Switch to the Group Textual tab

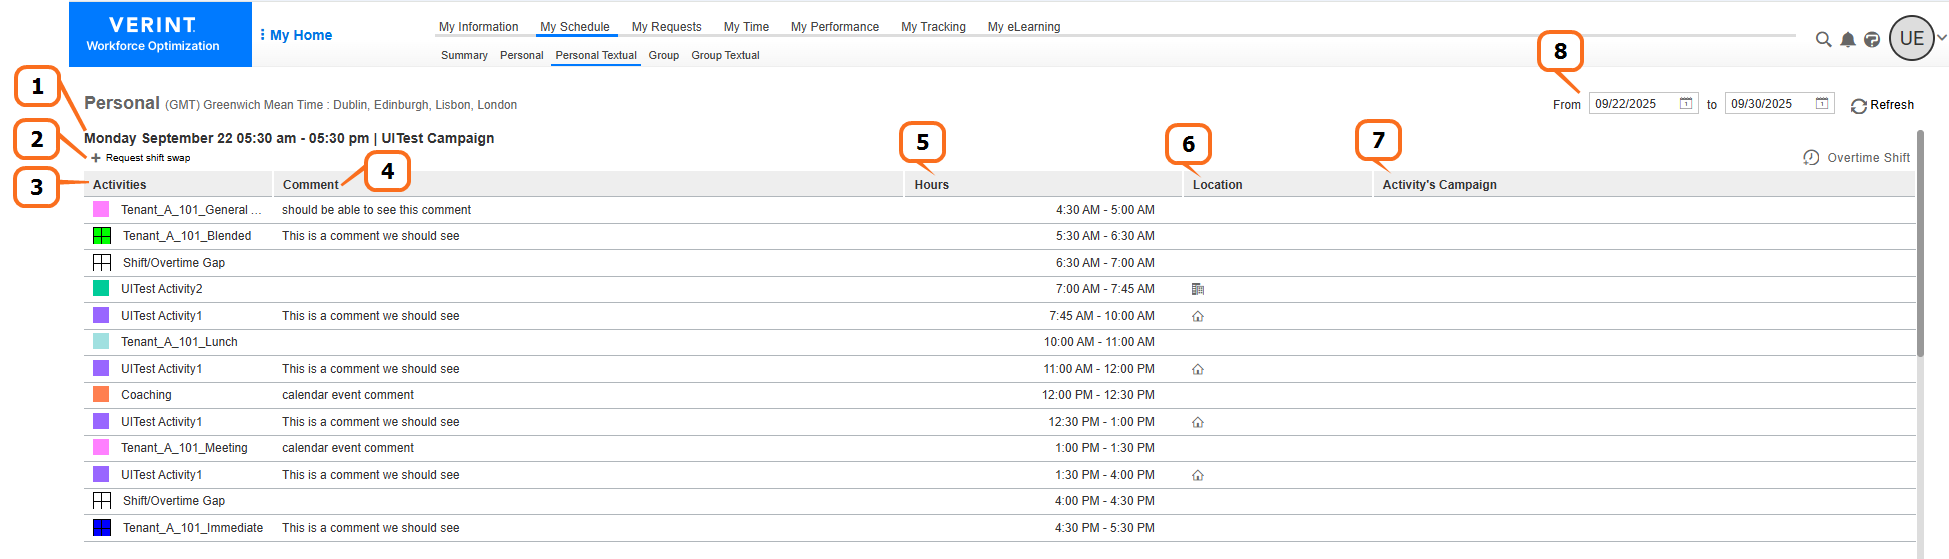pos(725,55)
